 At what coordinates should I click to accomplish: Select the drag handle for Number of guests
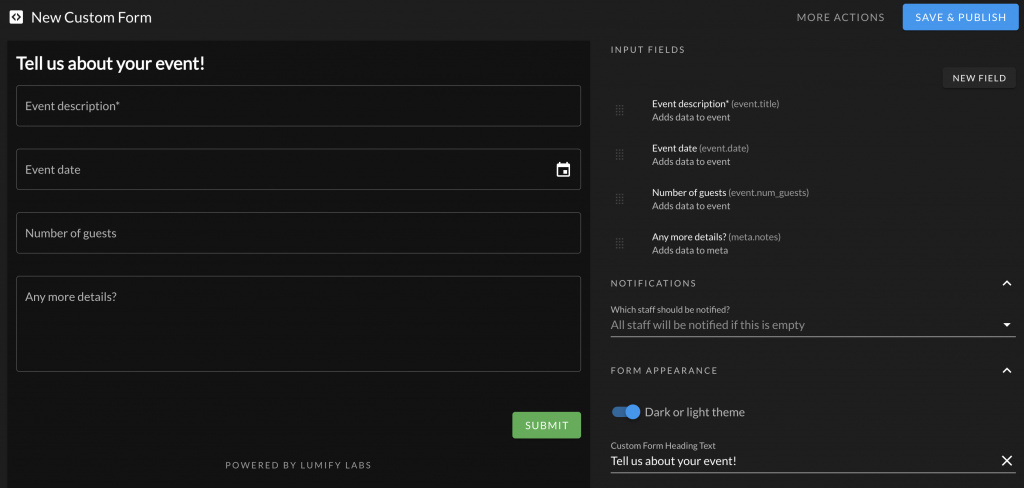pyautogui.click(x=620, y=199)
